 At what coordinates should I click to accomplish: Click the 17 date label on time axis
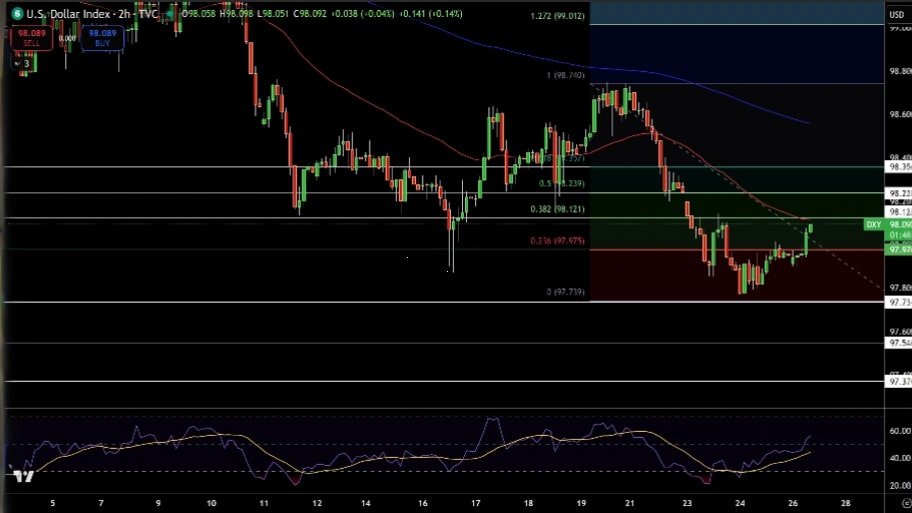(x=476, y=503)
